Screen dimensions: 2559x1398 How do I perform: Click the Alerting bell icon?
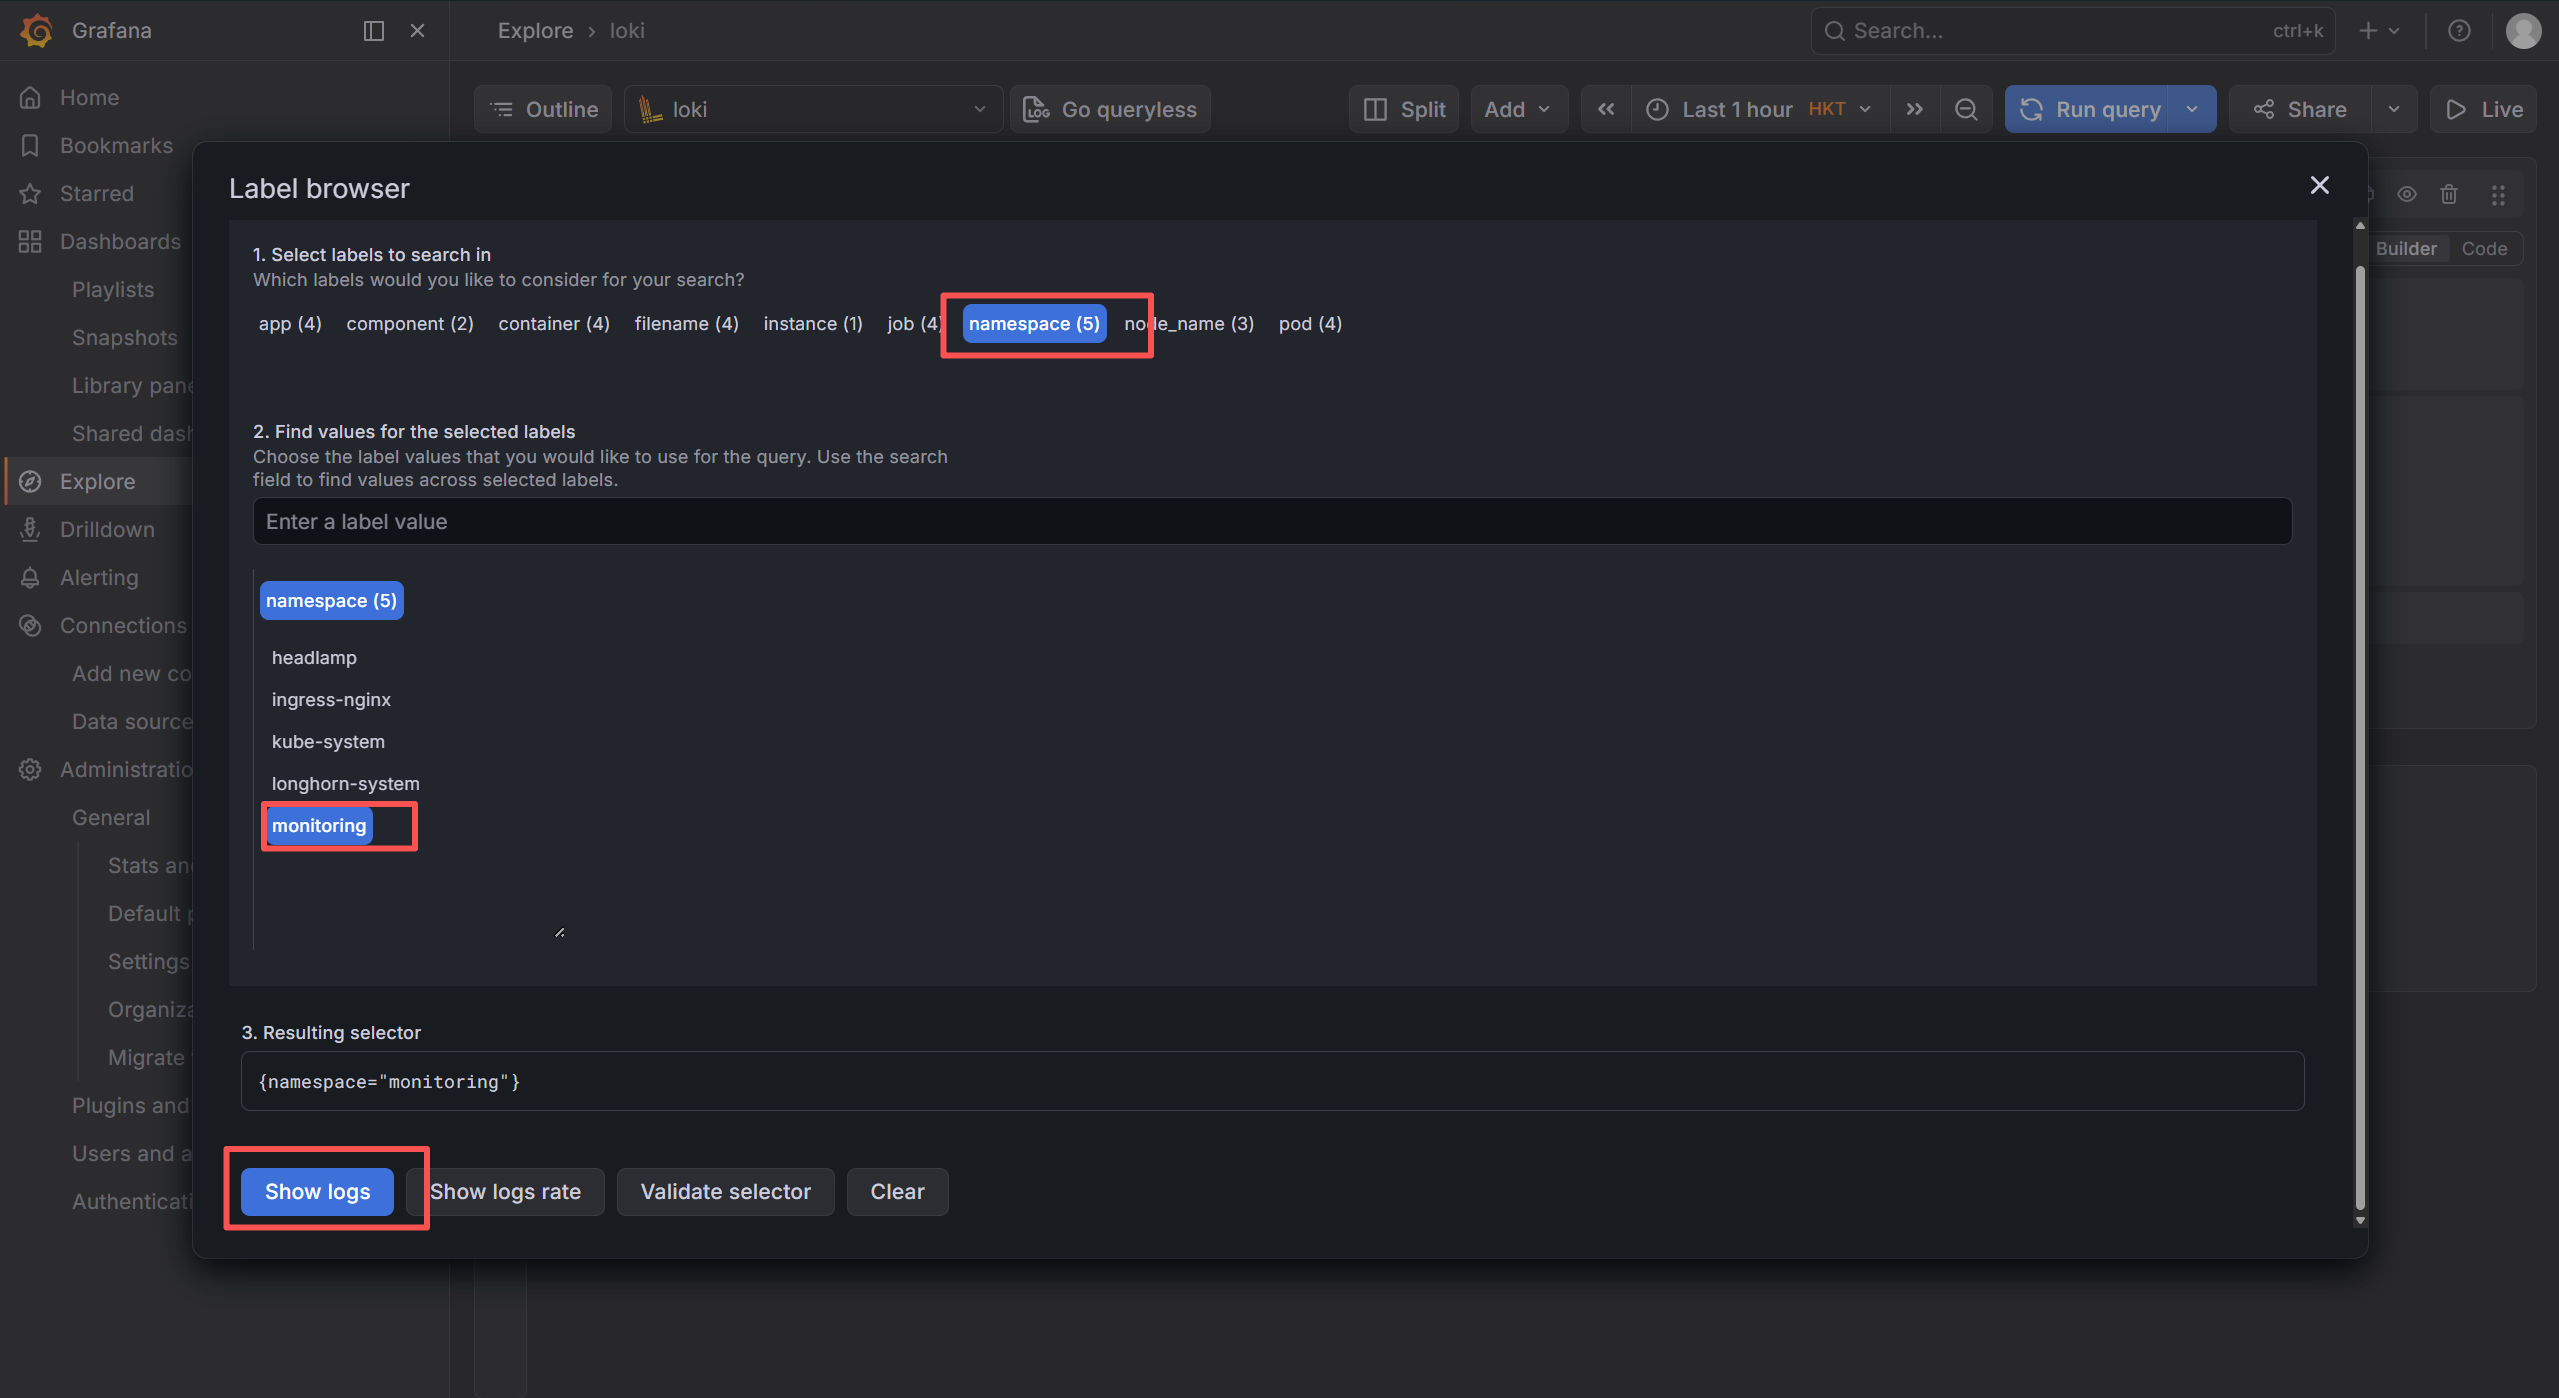(x=31, y=578)
